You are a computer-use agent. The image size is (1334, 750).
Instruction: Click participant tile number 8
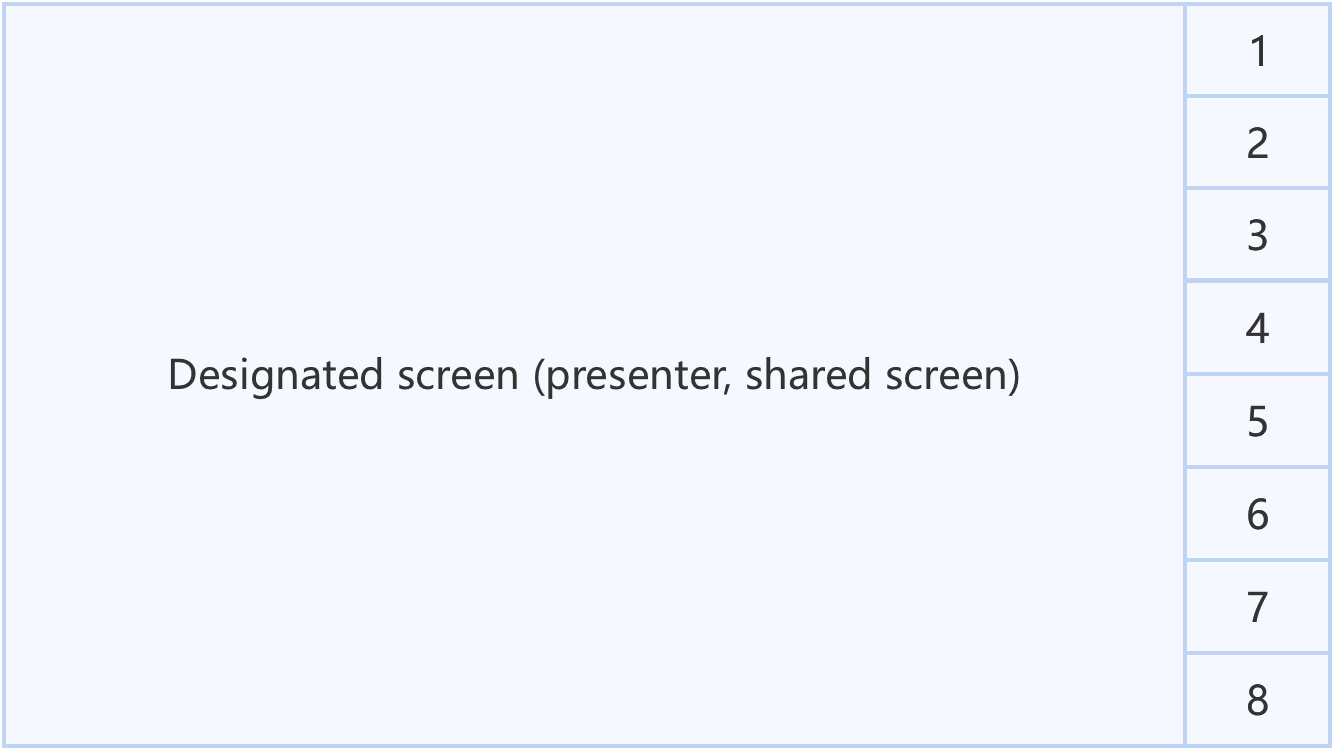[x=1257, y=700]
